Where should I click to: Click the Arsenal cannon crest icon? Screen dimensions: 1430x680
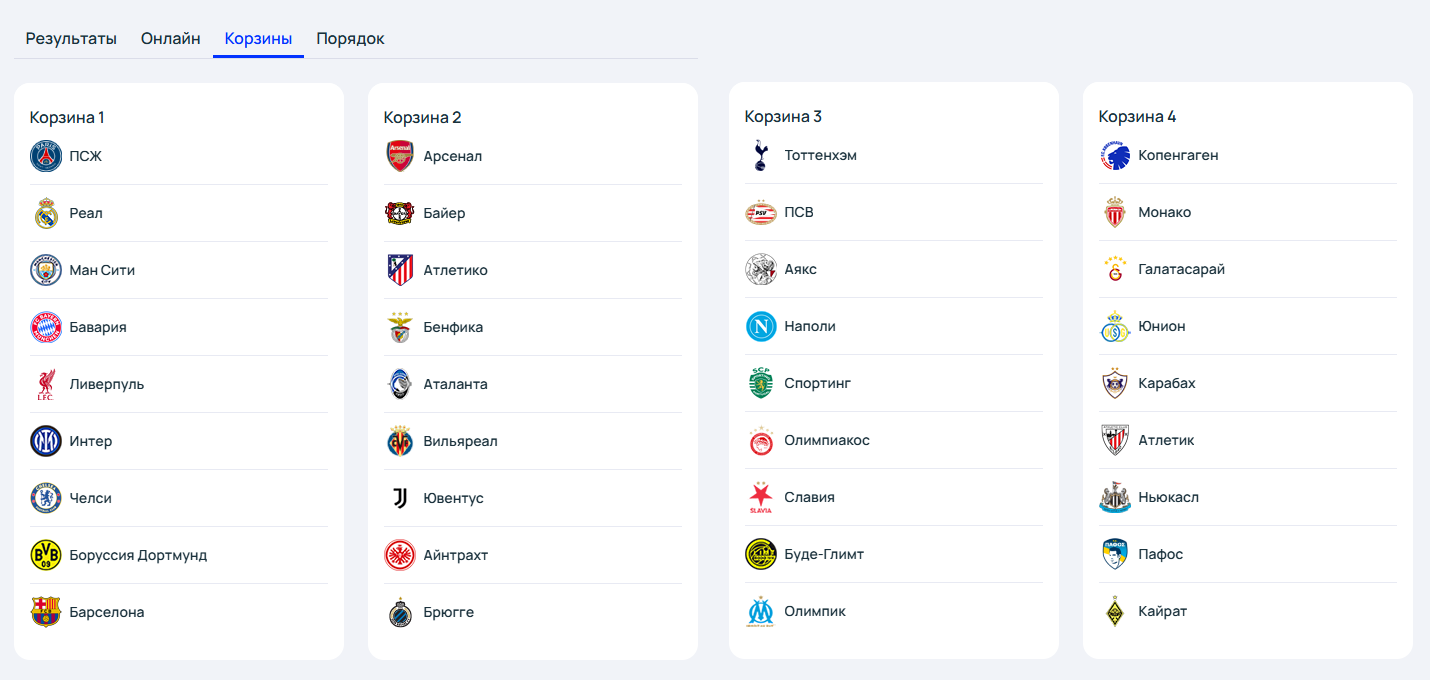pyautogui.click(x=400, y=157)
